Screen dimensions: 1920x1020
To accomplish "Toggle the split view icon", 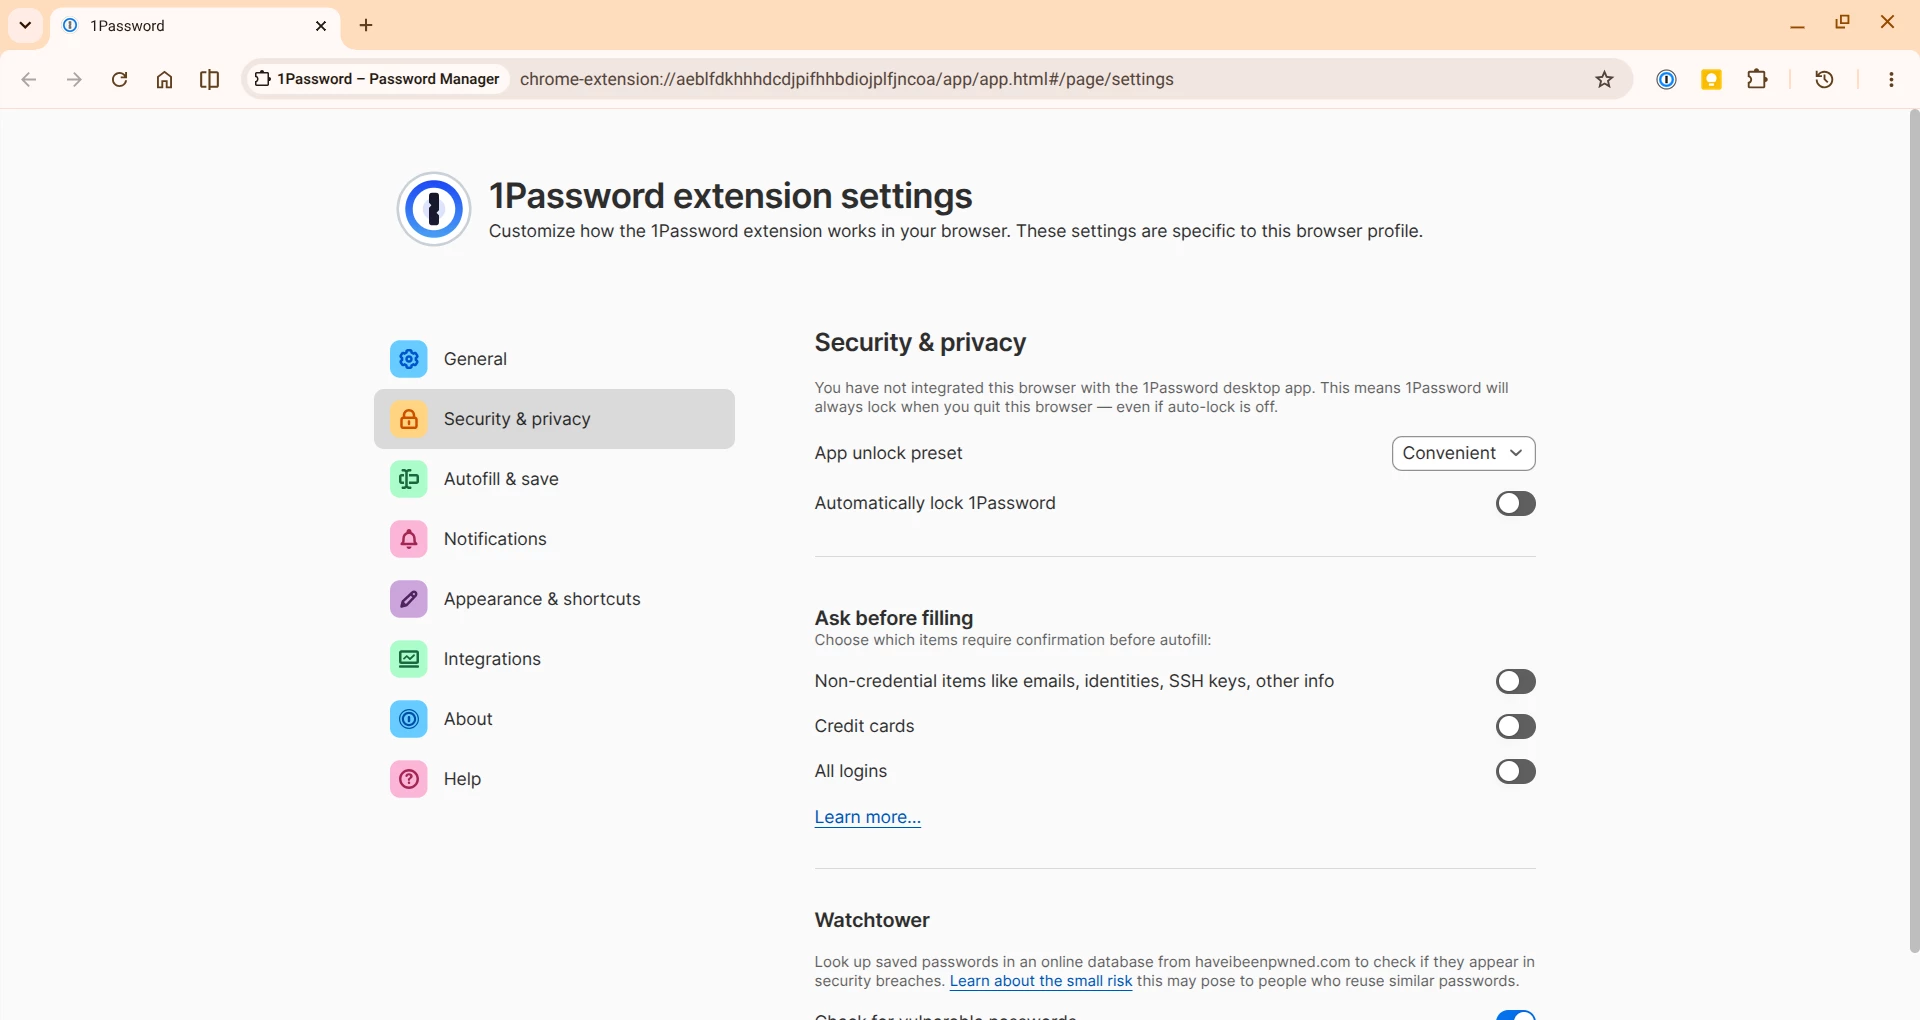I will [x=210, y=80].
